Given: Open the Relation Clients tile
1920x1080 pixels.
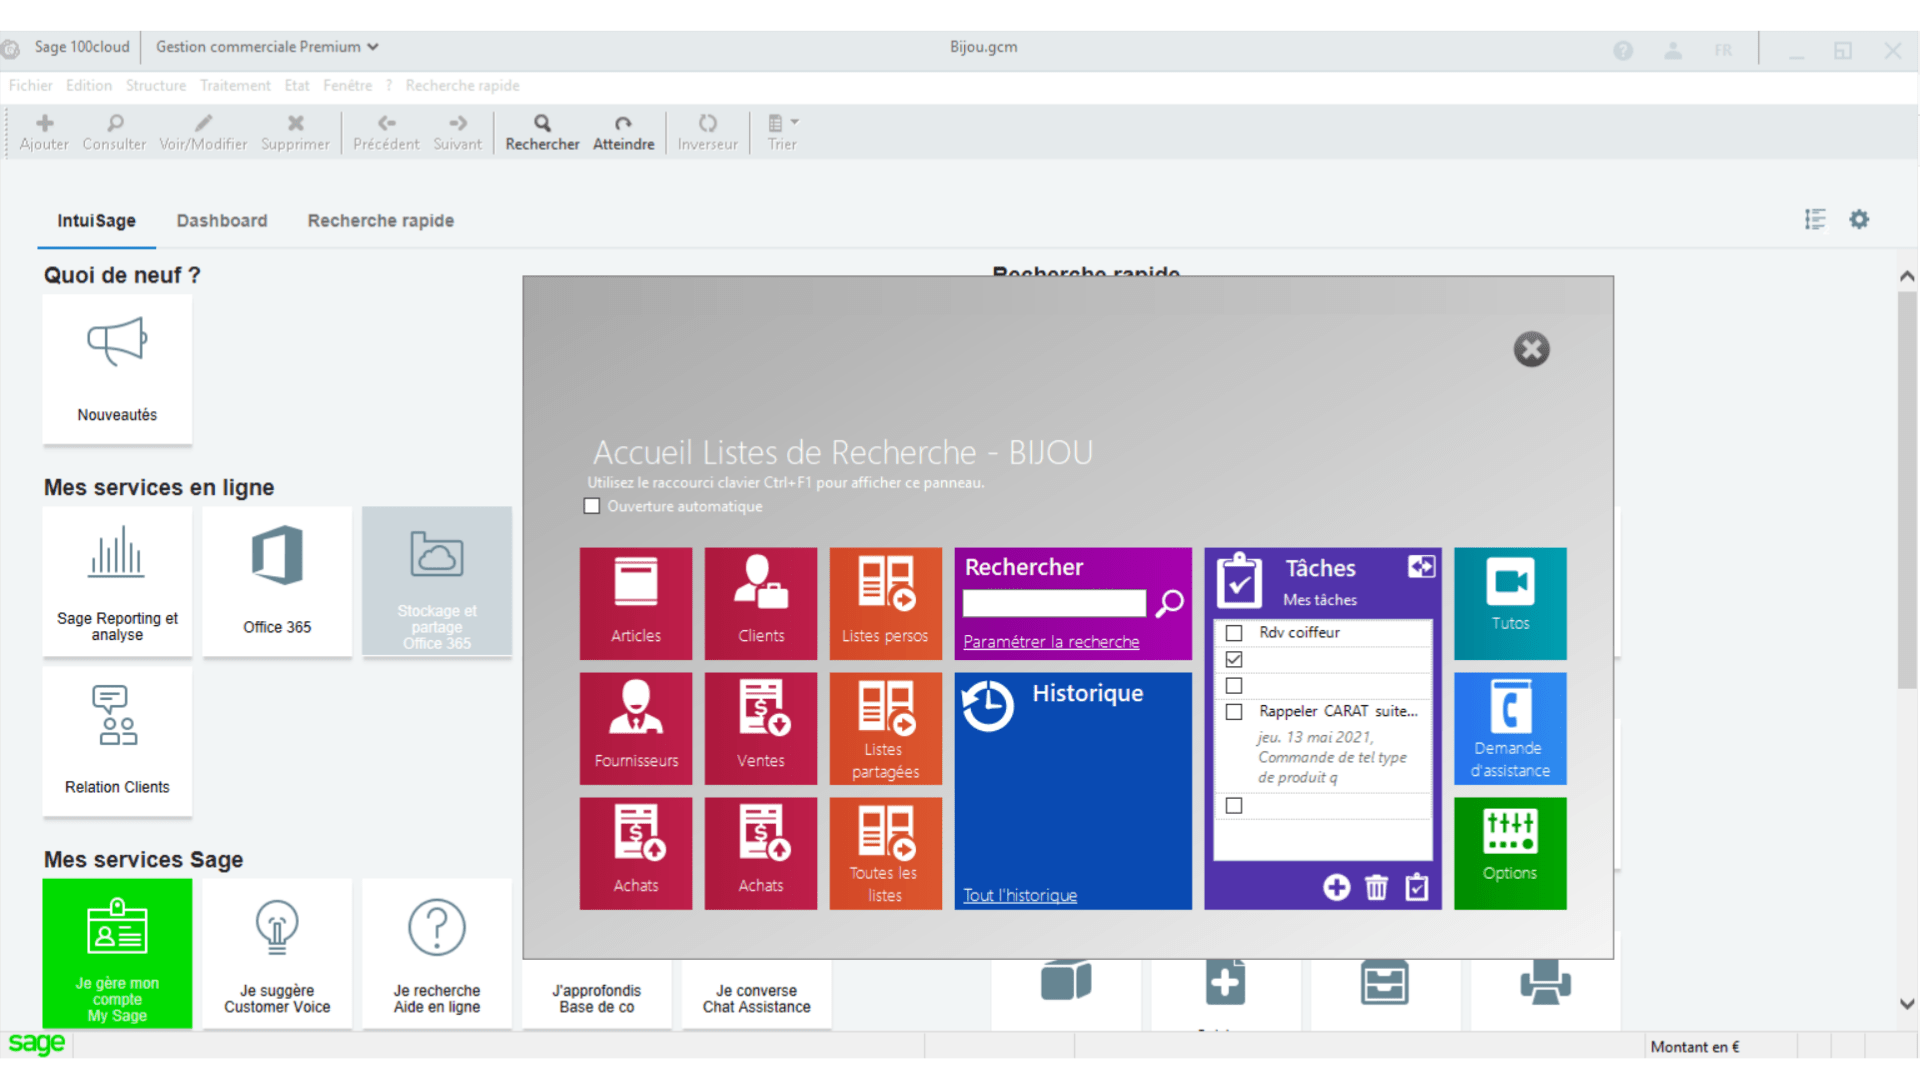Looking at the screenshot, I should click(x=117, y=741).
